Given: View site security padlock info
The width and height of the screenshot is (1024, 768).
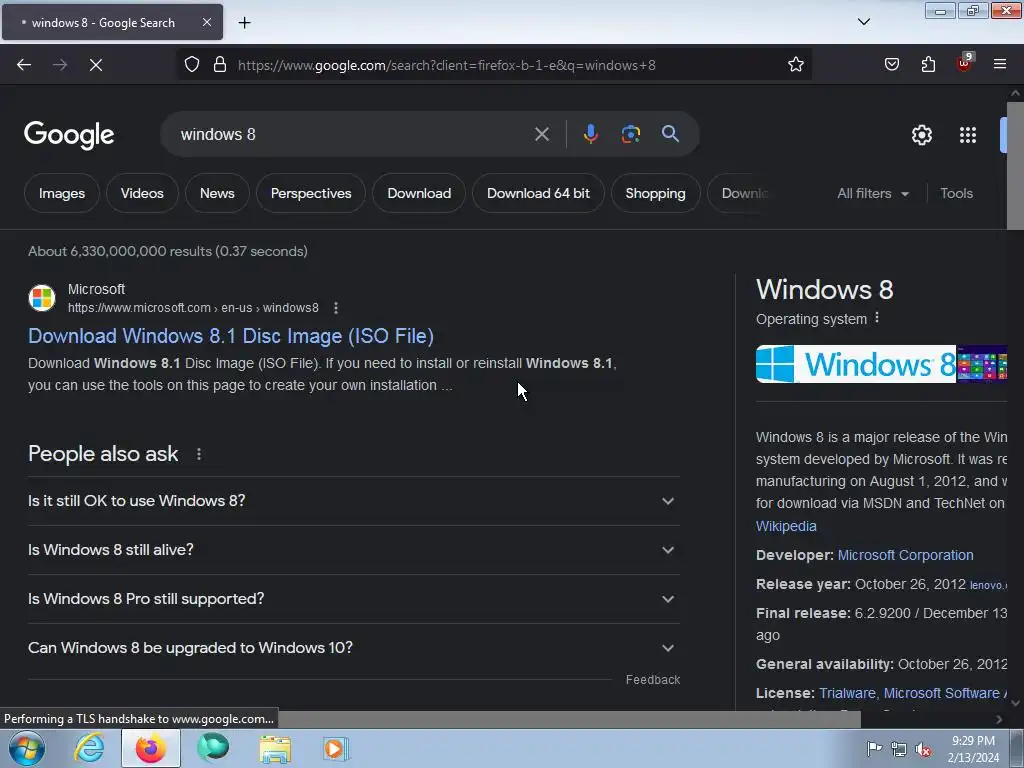Looking at the screenshot, I should pos(220,65).
